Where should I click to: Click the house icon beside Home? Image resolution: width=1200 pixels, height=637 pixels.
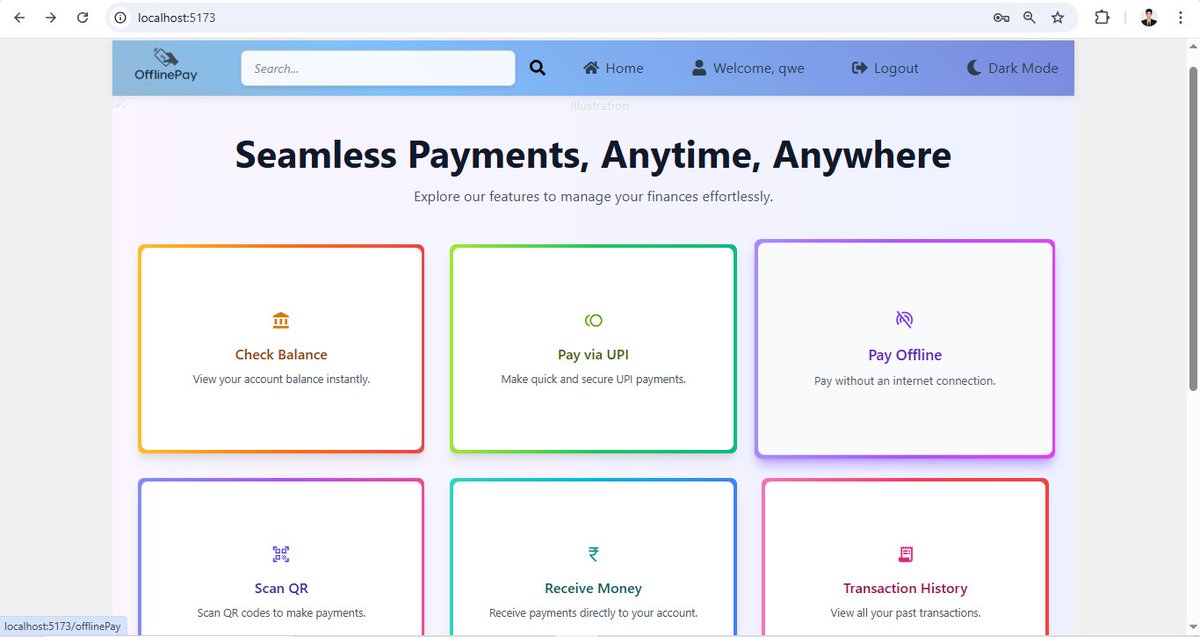[x=591, y=68]
